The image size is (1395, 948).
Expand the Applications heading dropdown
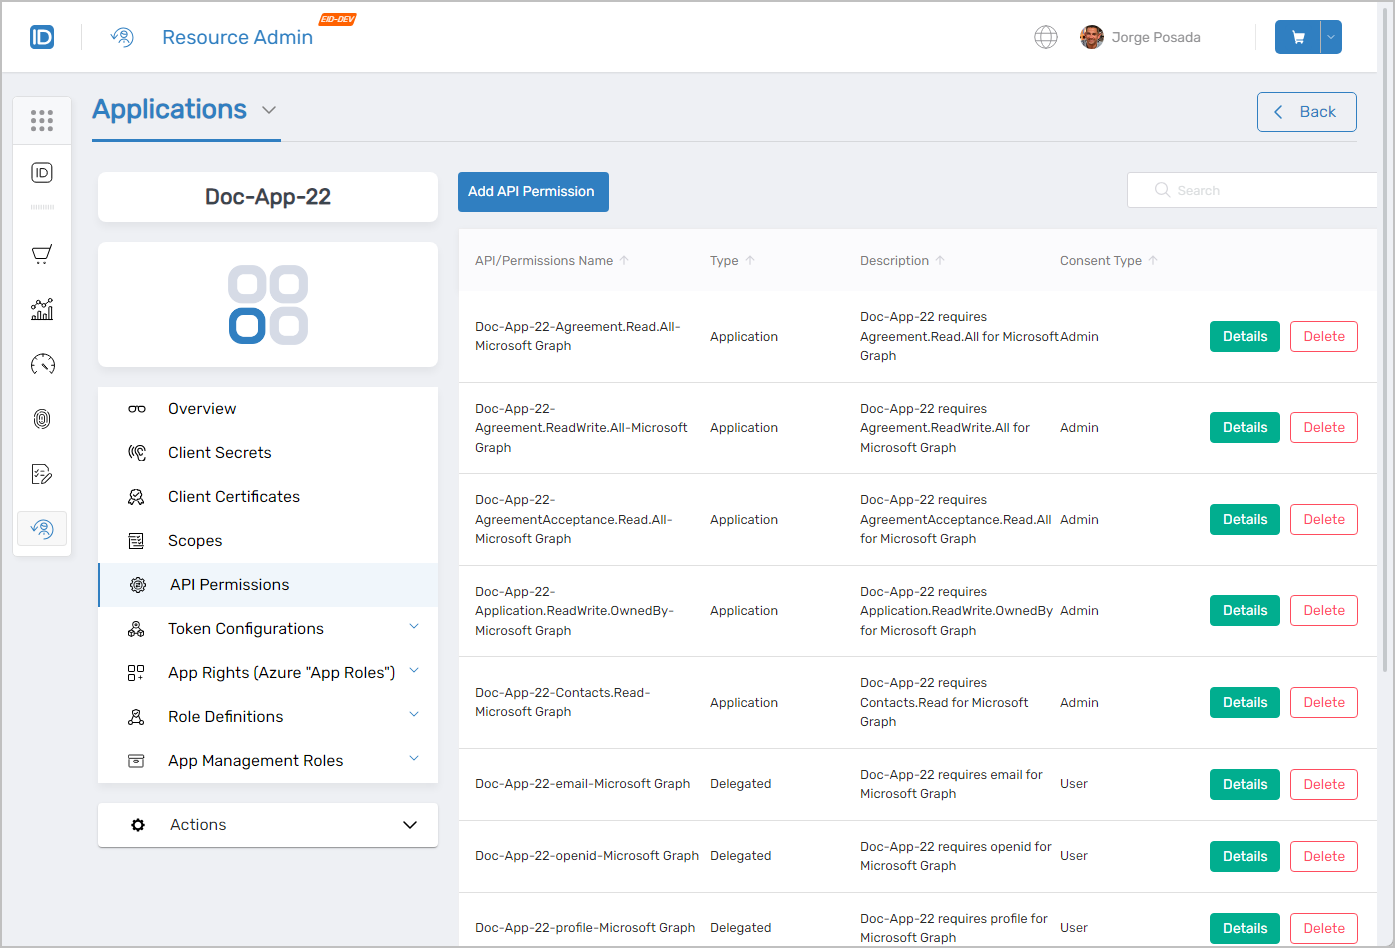(x=267, y=111)
